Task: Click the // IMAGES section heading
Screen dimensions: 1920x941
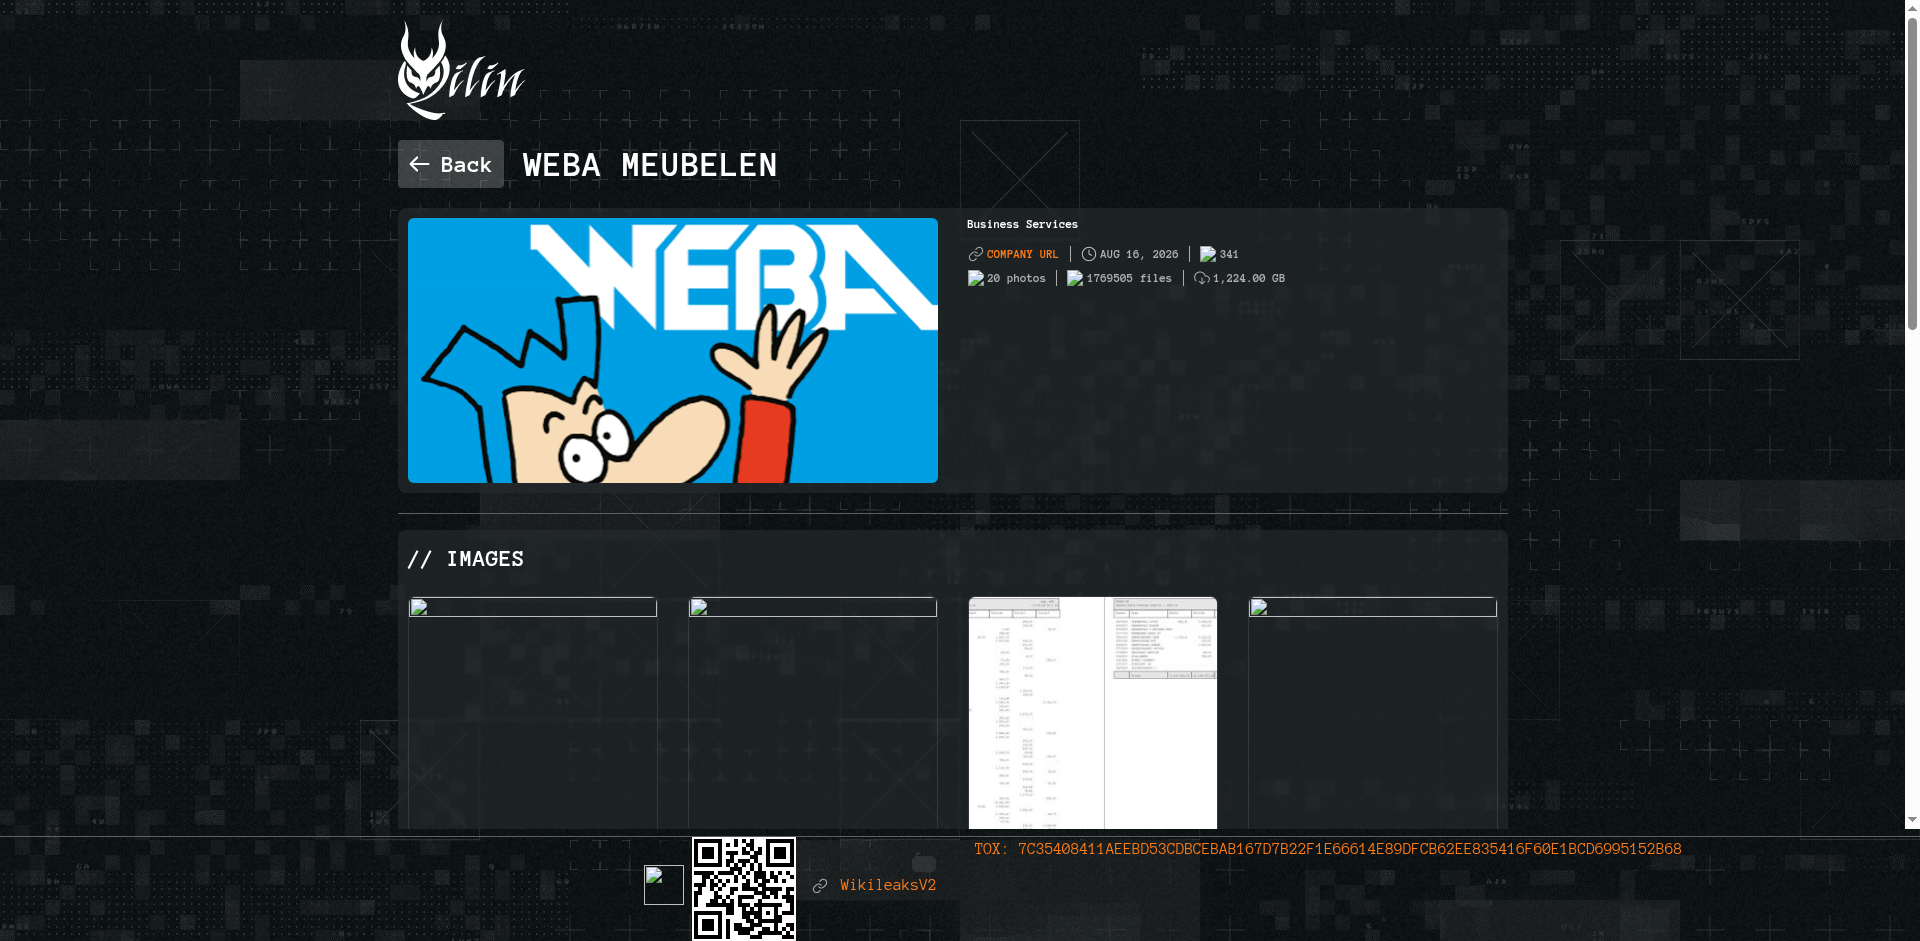Action: click(x=466, y=559)
